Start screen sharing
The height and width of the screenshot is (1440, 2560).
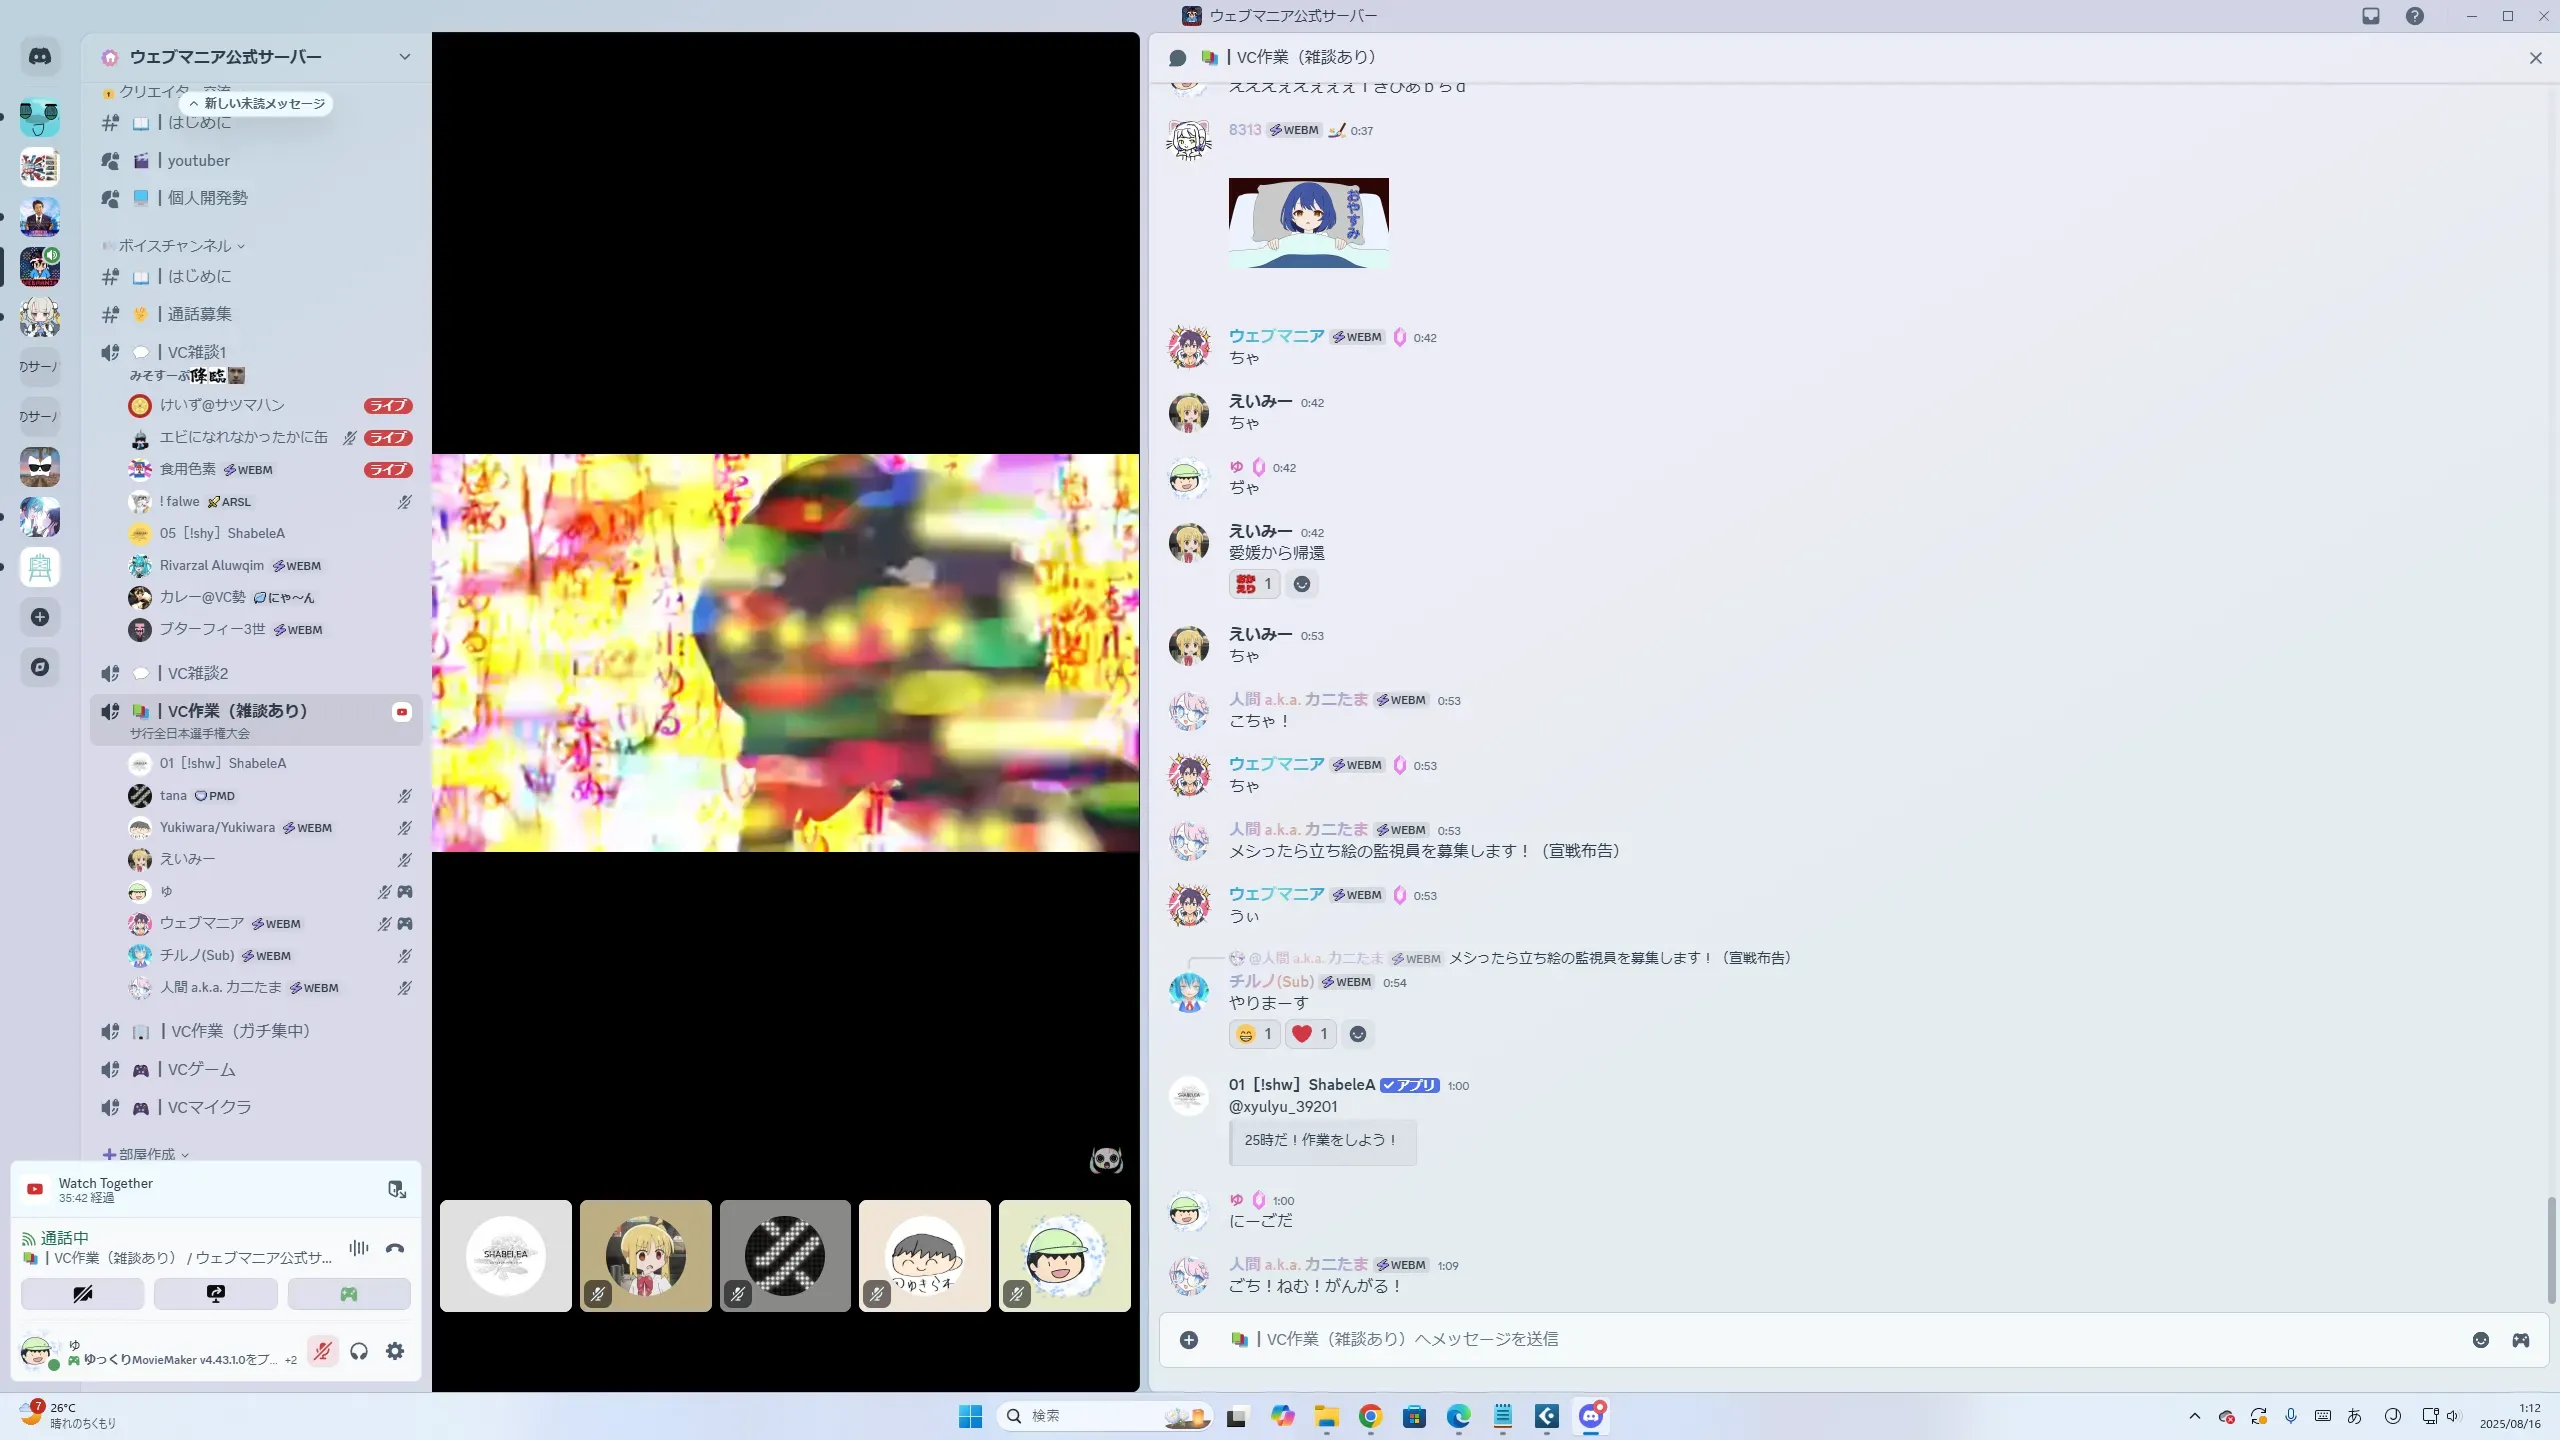tap(215, 1294)
